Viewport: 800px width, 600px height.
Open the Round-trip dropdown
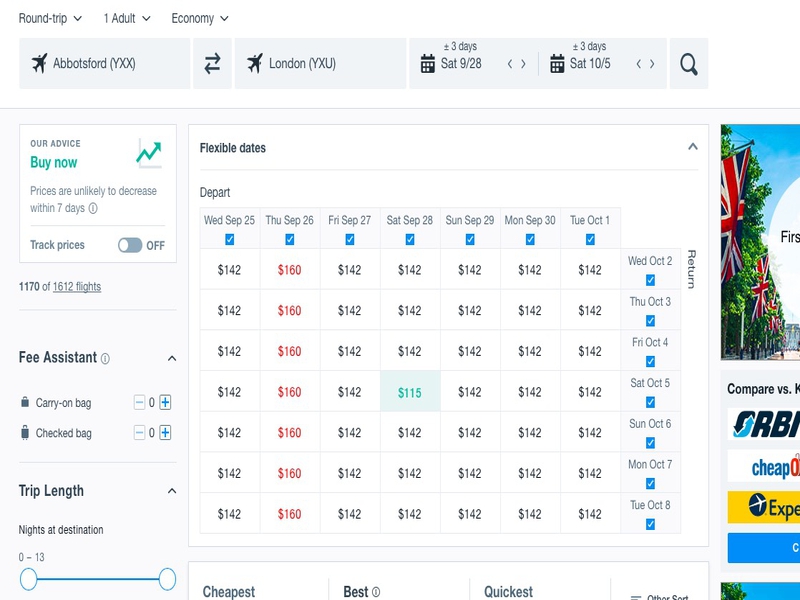click(x=50, y=18)
